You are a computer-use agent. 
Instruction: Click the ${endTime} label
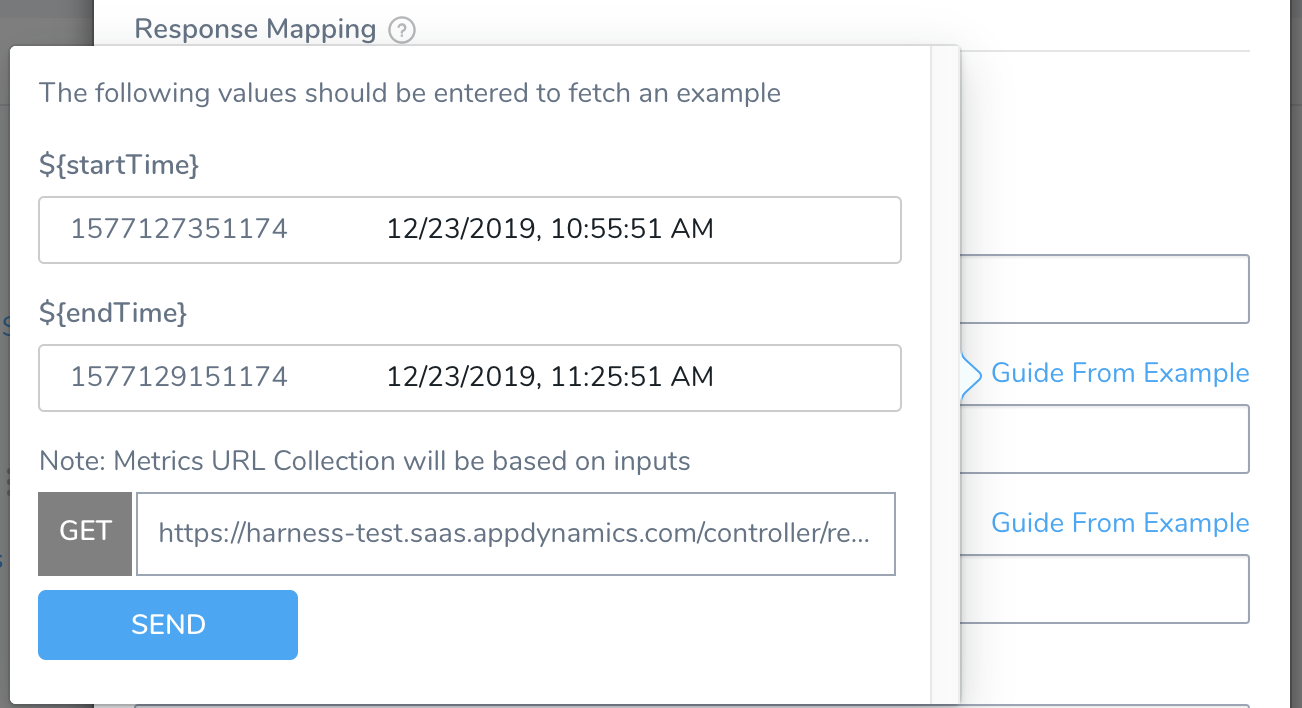point(113,314)
